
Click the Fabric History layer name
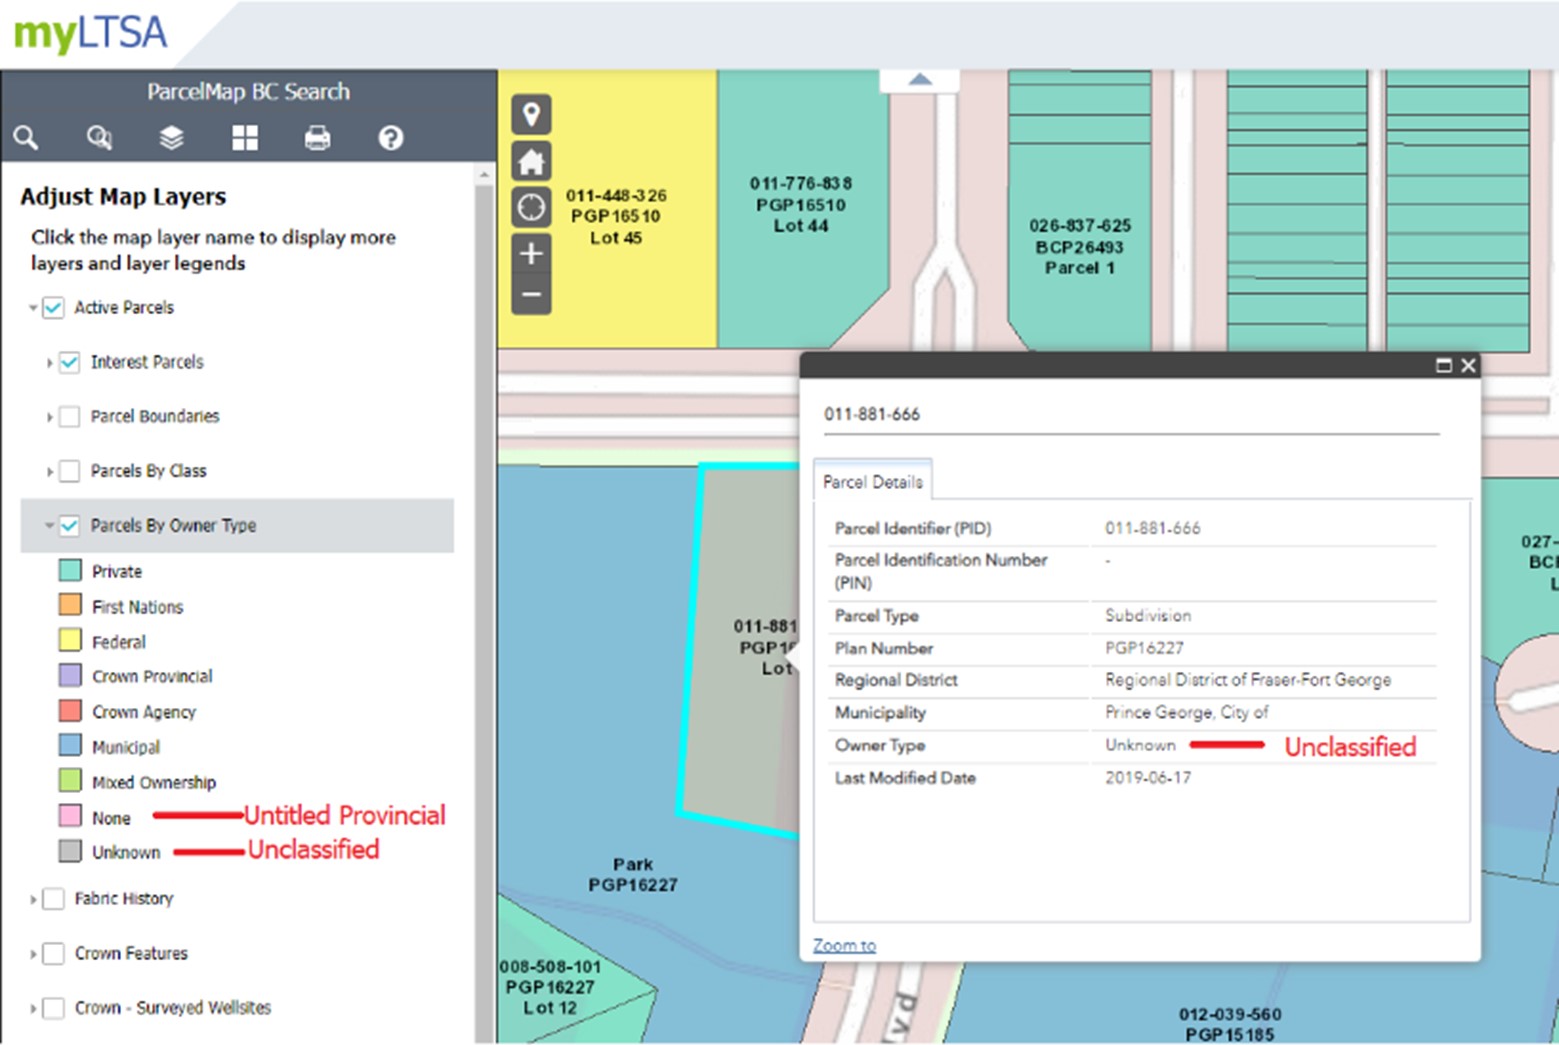124,899
